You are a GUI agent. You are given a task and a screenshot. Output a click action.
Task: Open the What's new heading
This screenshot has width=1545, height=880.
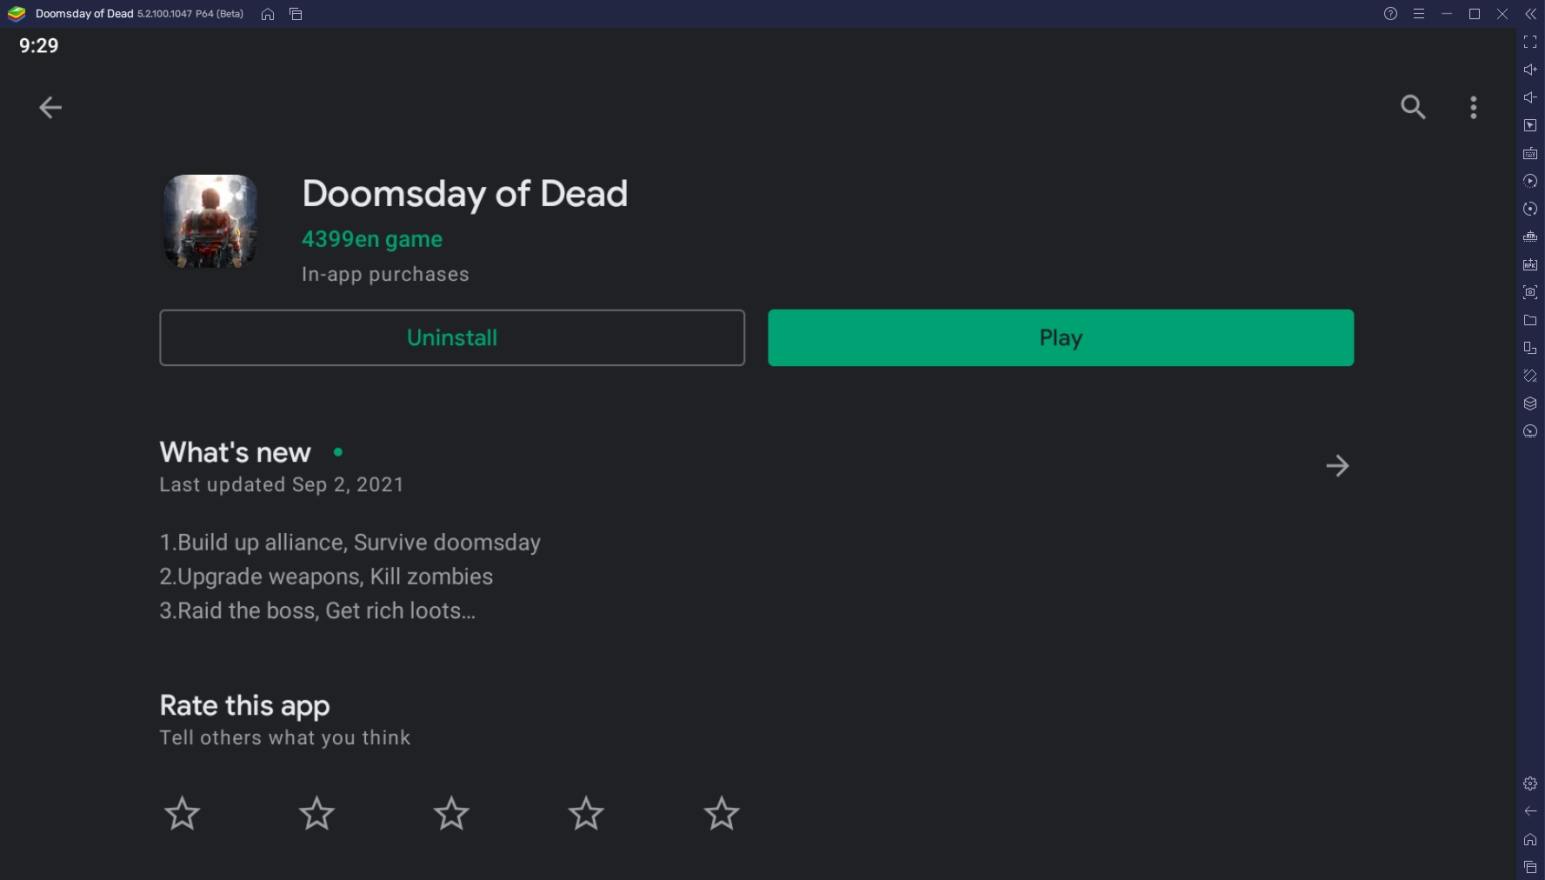[x=235, y=453]
